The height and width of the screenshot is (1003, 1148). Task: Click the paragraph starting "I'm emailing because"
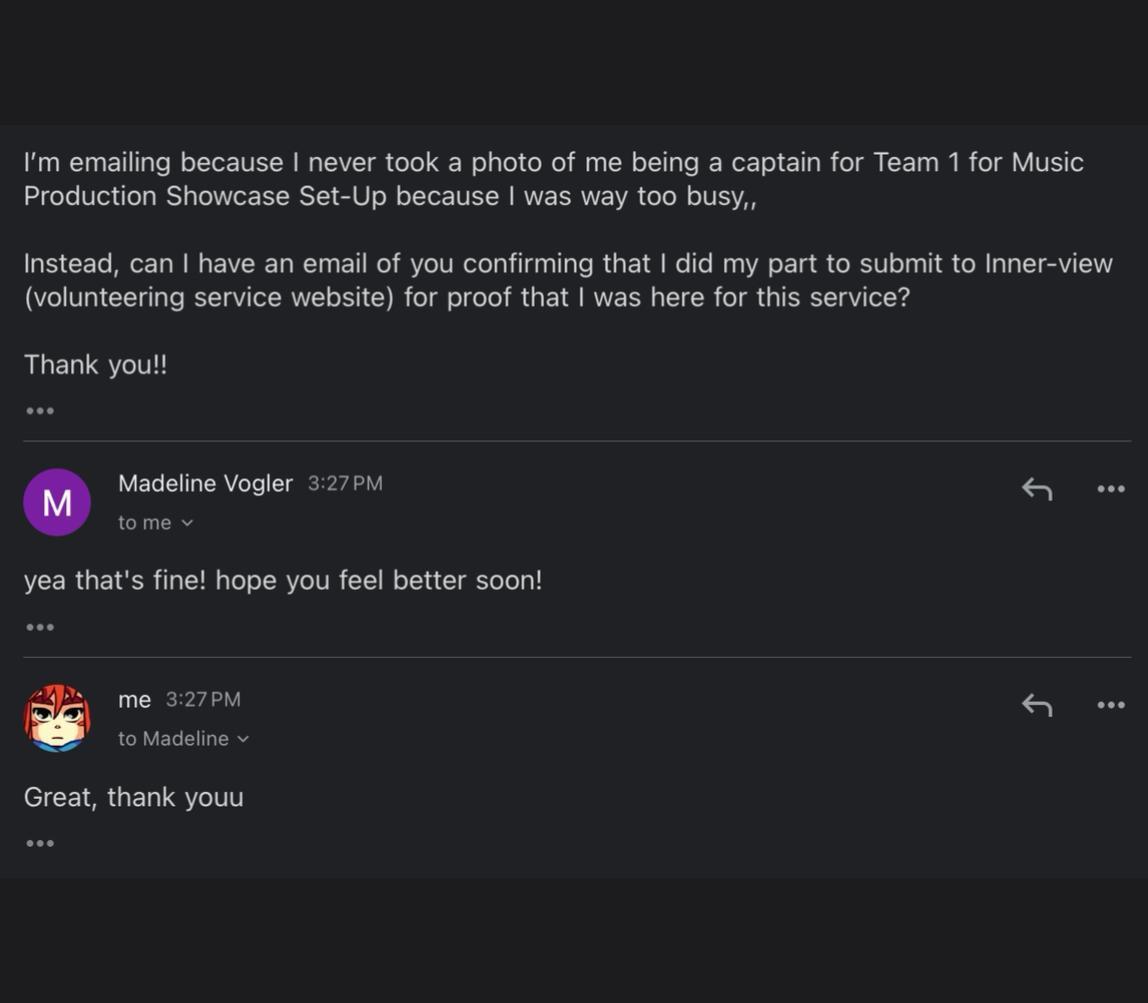tap(553, 179)
